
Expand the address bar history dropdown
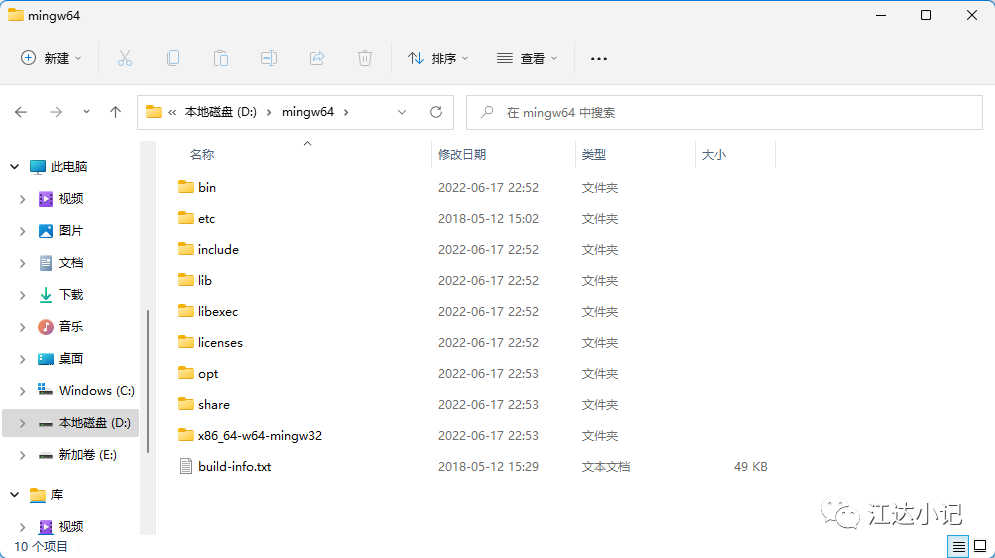pyautogui.click(x=402, y=112)
